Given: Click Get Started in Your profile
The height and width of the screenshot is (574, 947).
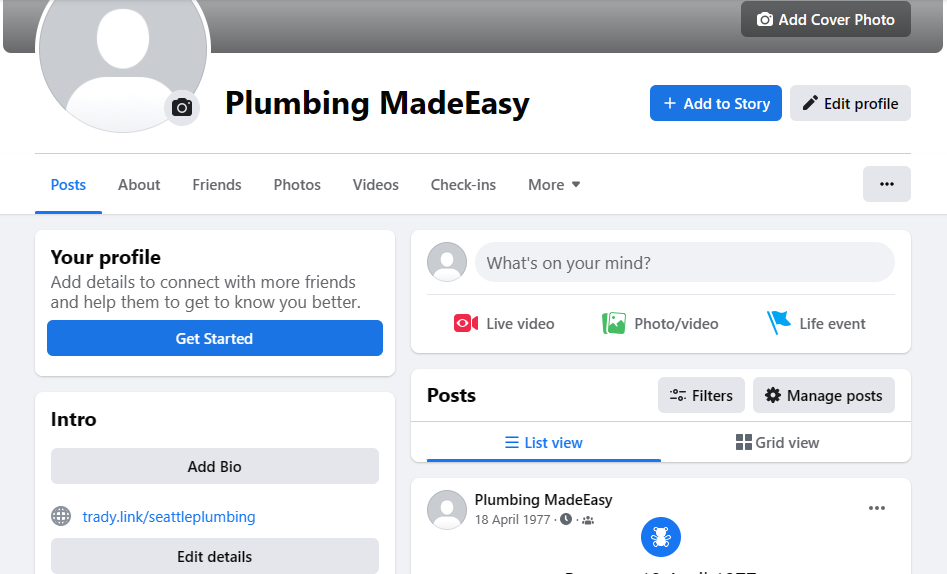Looking at the screenshot, I should [x=214, y=338].
